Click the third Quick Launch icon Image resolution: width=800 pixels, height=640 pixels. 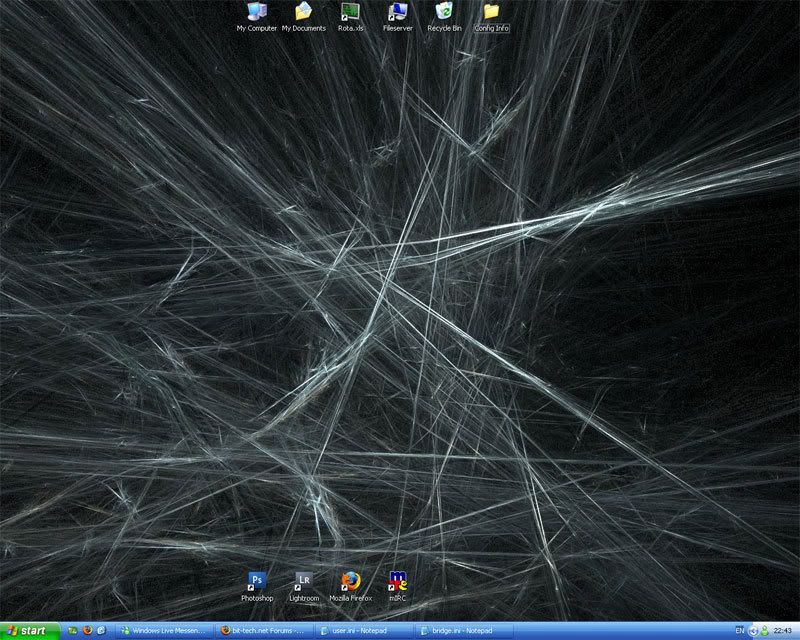(x=101, y=631)
